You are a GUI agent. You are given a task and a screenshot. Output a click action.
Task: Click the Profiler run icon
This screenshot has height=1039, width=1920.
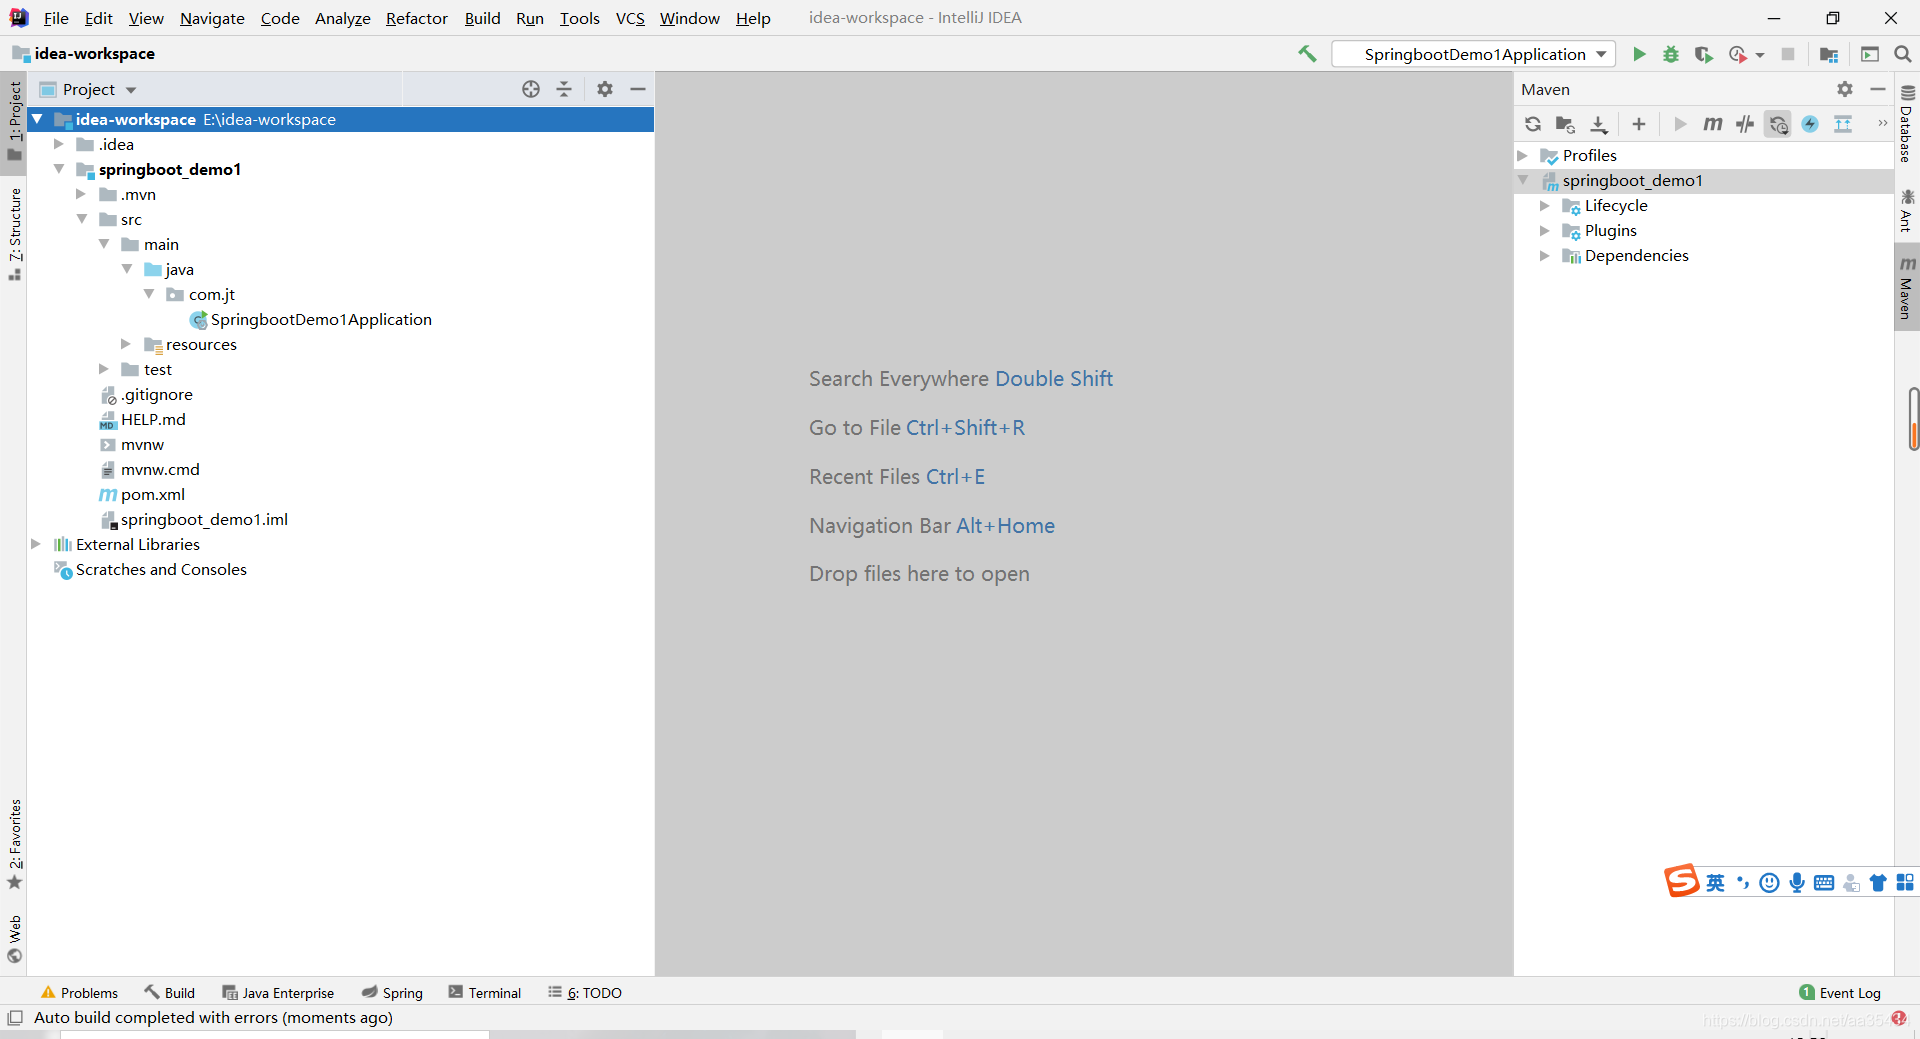1738,54
